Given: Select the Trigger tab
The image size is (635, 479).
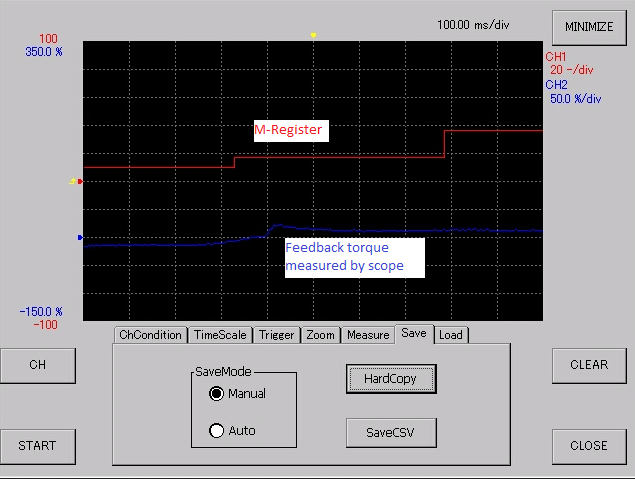Looking at the screenshot, I should (x=277, y=335).
